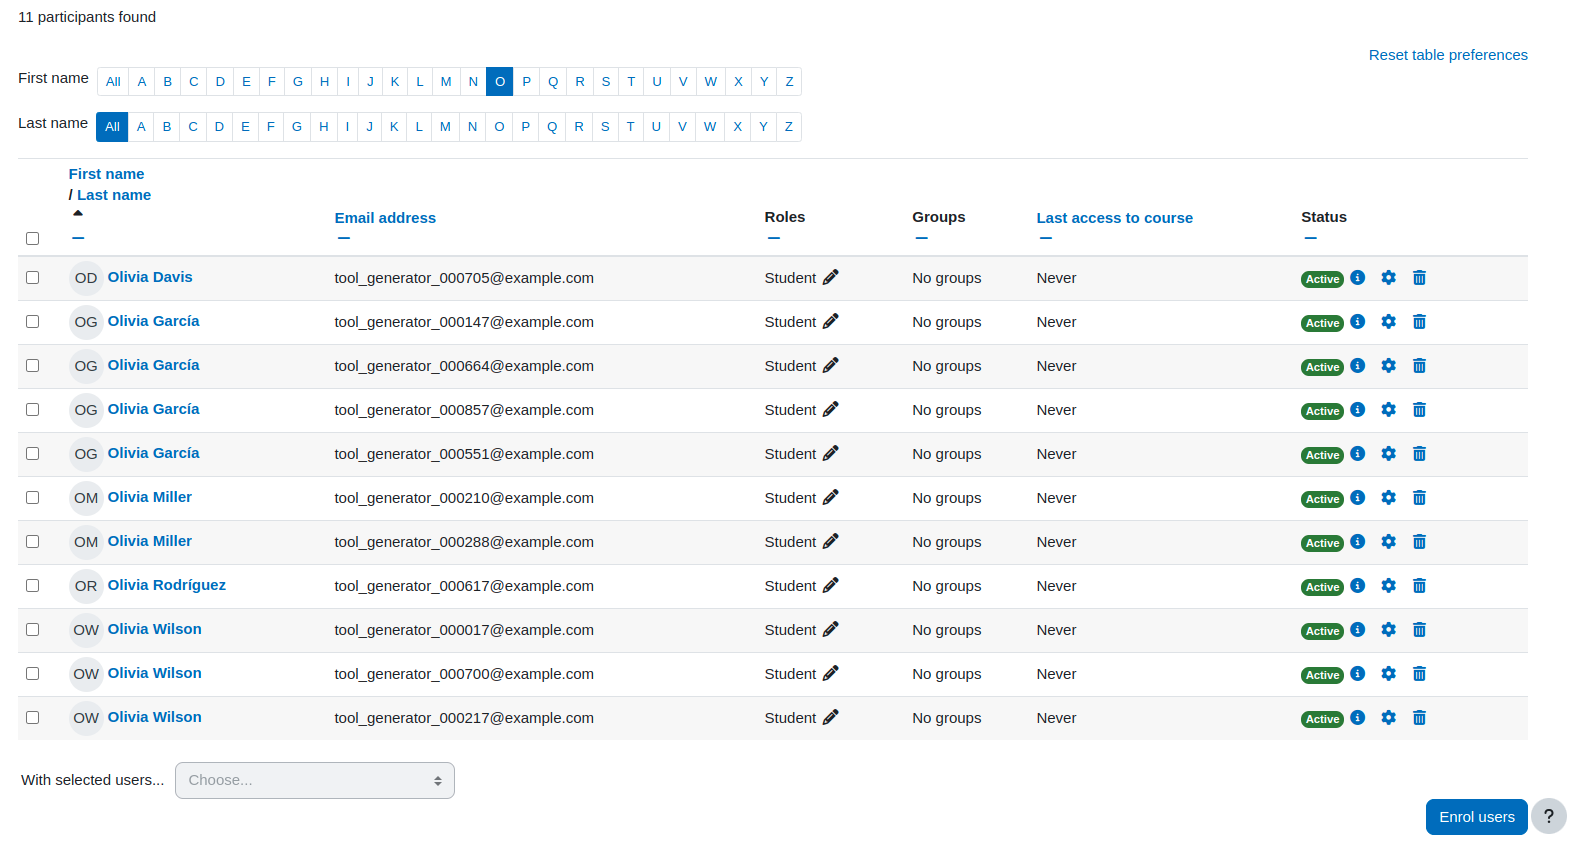The height and width of the screenshot is (845, 1584).
Task: Check the tool_generator_000017 row checkbox
Action: 32,629
